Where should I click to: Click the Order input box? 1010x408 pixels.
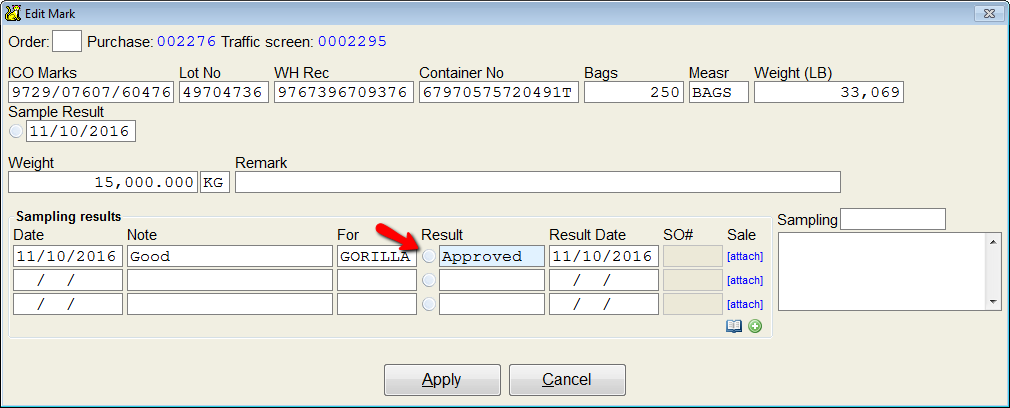(x=67, y=41)
